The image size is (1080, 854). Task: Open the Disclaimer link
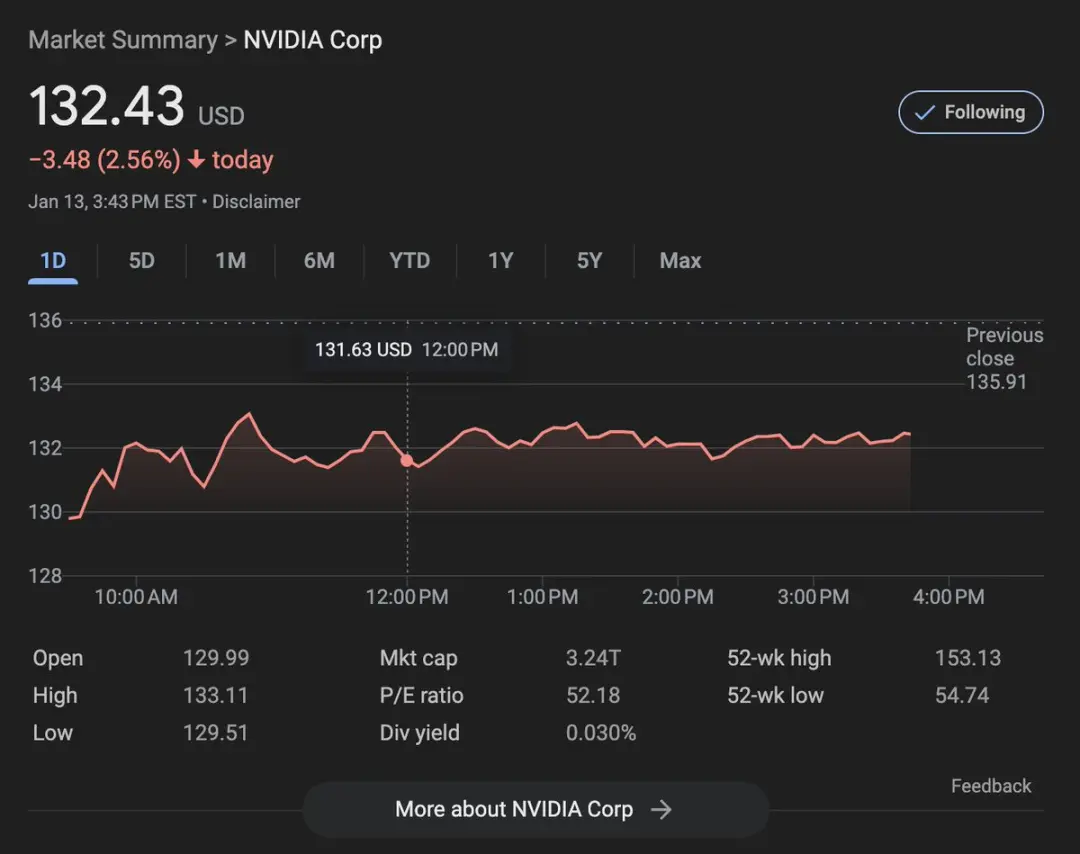coord(256,202)
